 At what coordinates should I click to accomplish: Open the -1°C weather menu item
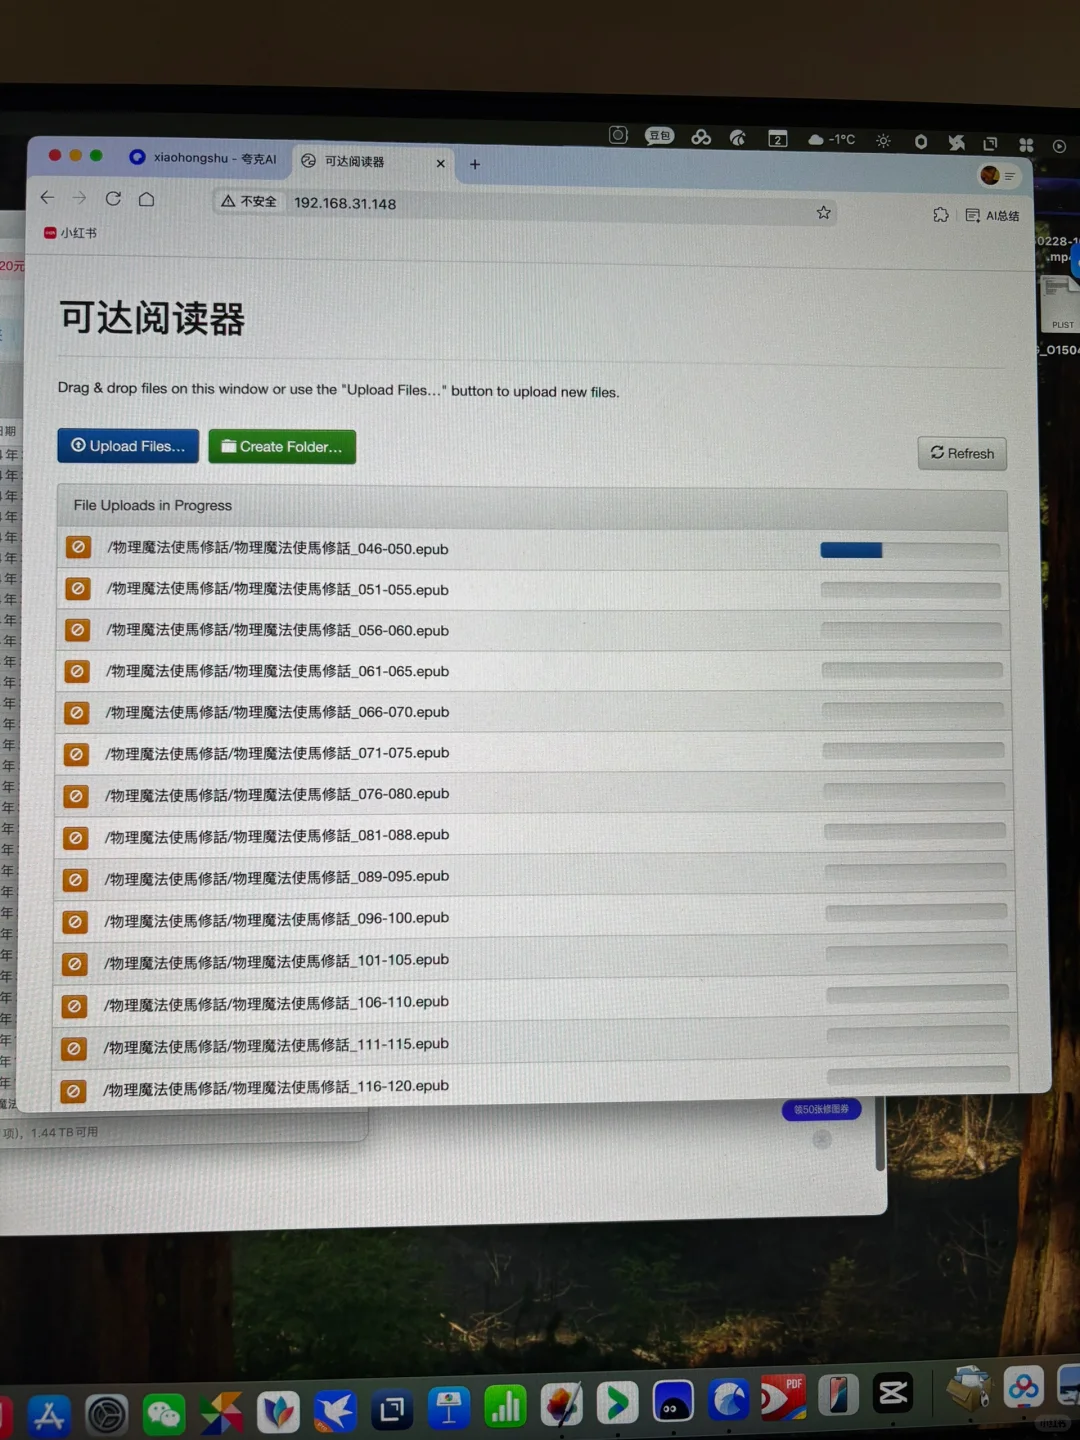(x=831, y=140)
